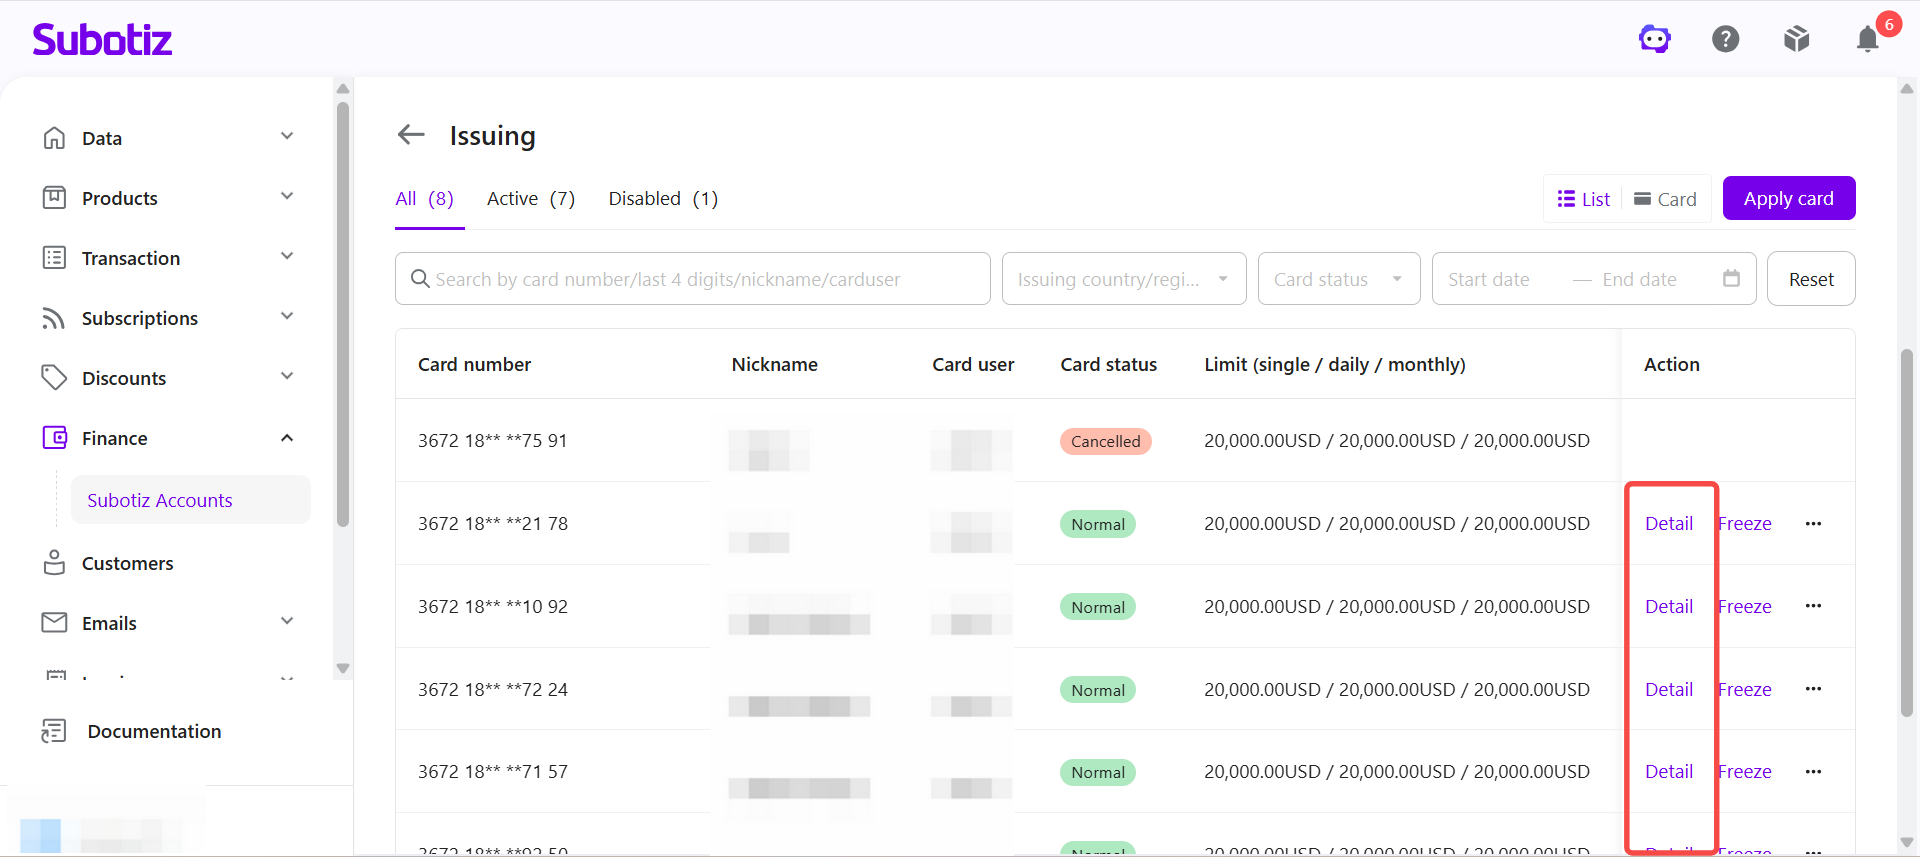
Task: Expand the Products menu chevron
Action: pyautogui.click(x=287, y=196)
